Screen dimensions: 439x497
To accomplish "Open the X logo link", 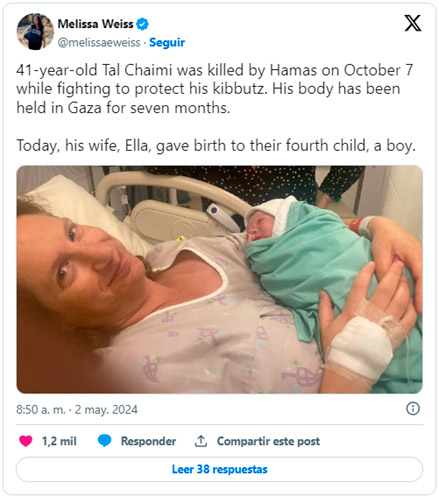I will 413,23.
